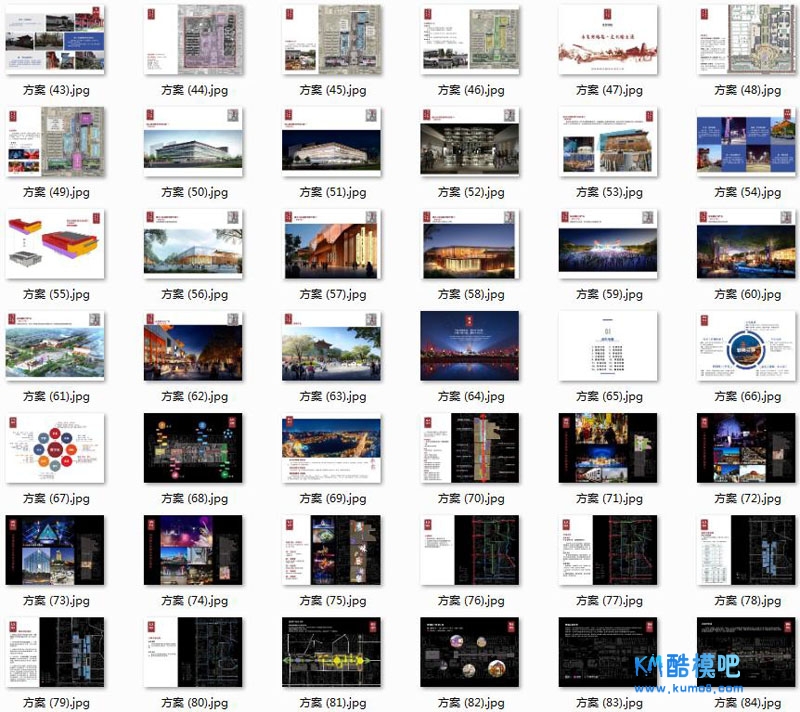Select the 方案 (47).jpg thumbnail image
This screenshot has height=712, width=800.
[608, 40]
